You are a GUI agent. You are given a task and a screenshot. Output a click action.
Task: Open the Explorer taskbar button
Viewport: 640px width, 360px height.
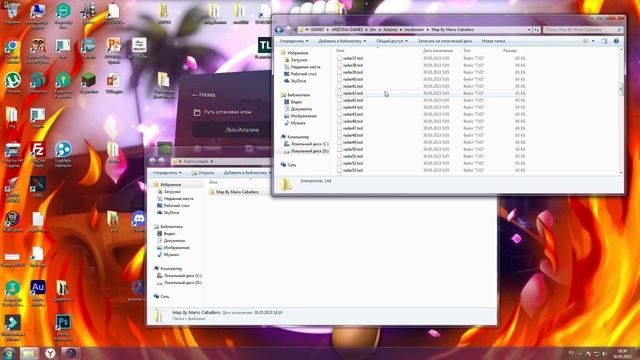click(29, 353)
